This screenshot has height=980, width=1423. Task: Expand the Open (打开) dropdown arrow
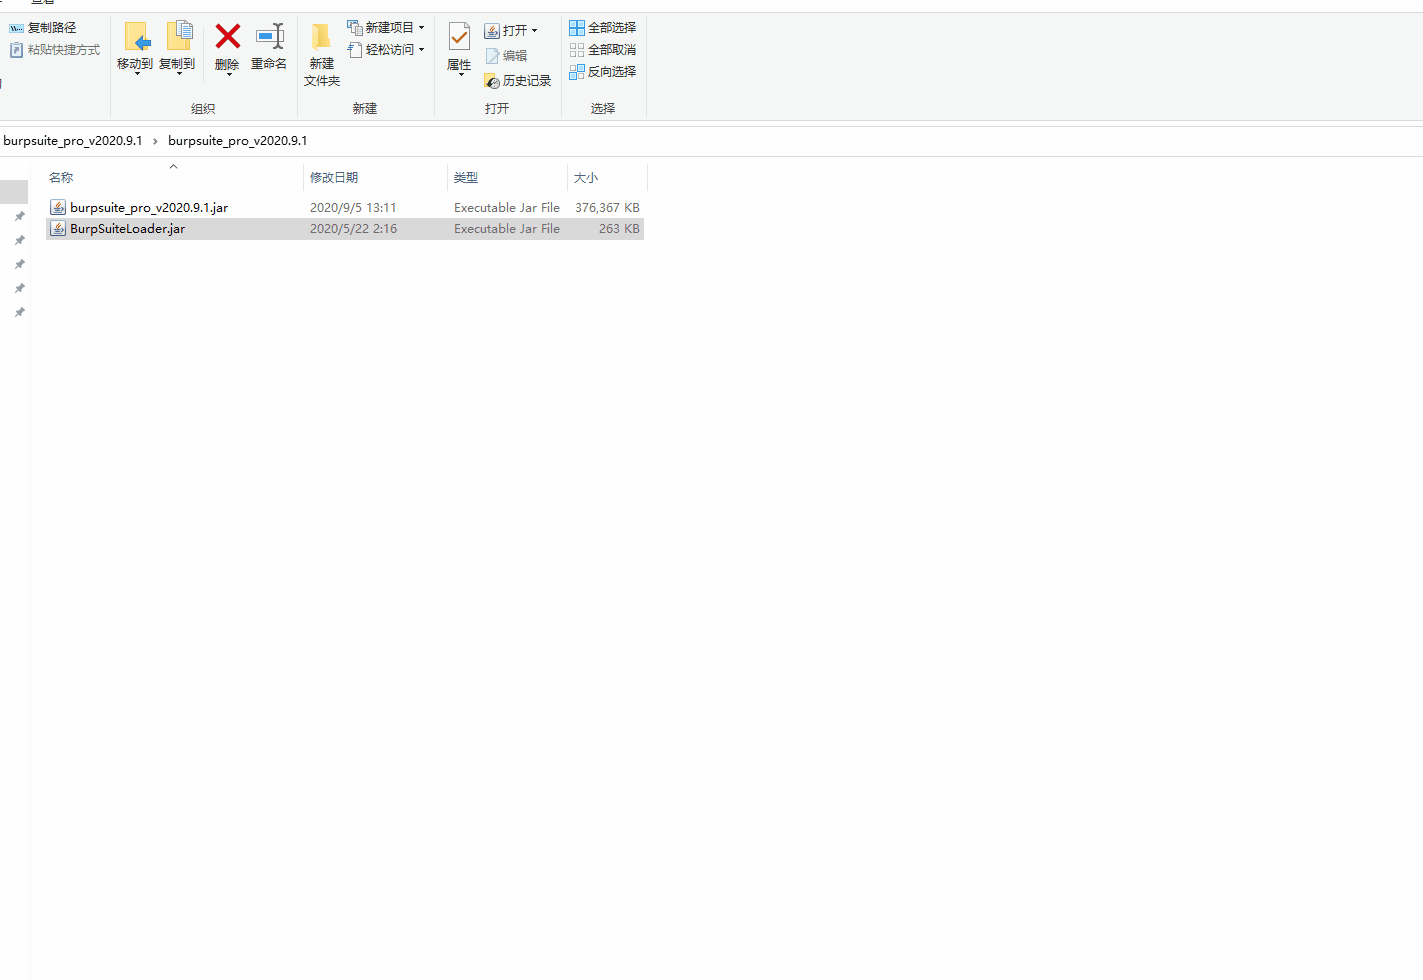[x=534, y=31]
